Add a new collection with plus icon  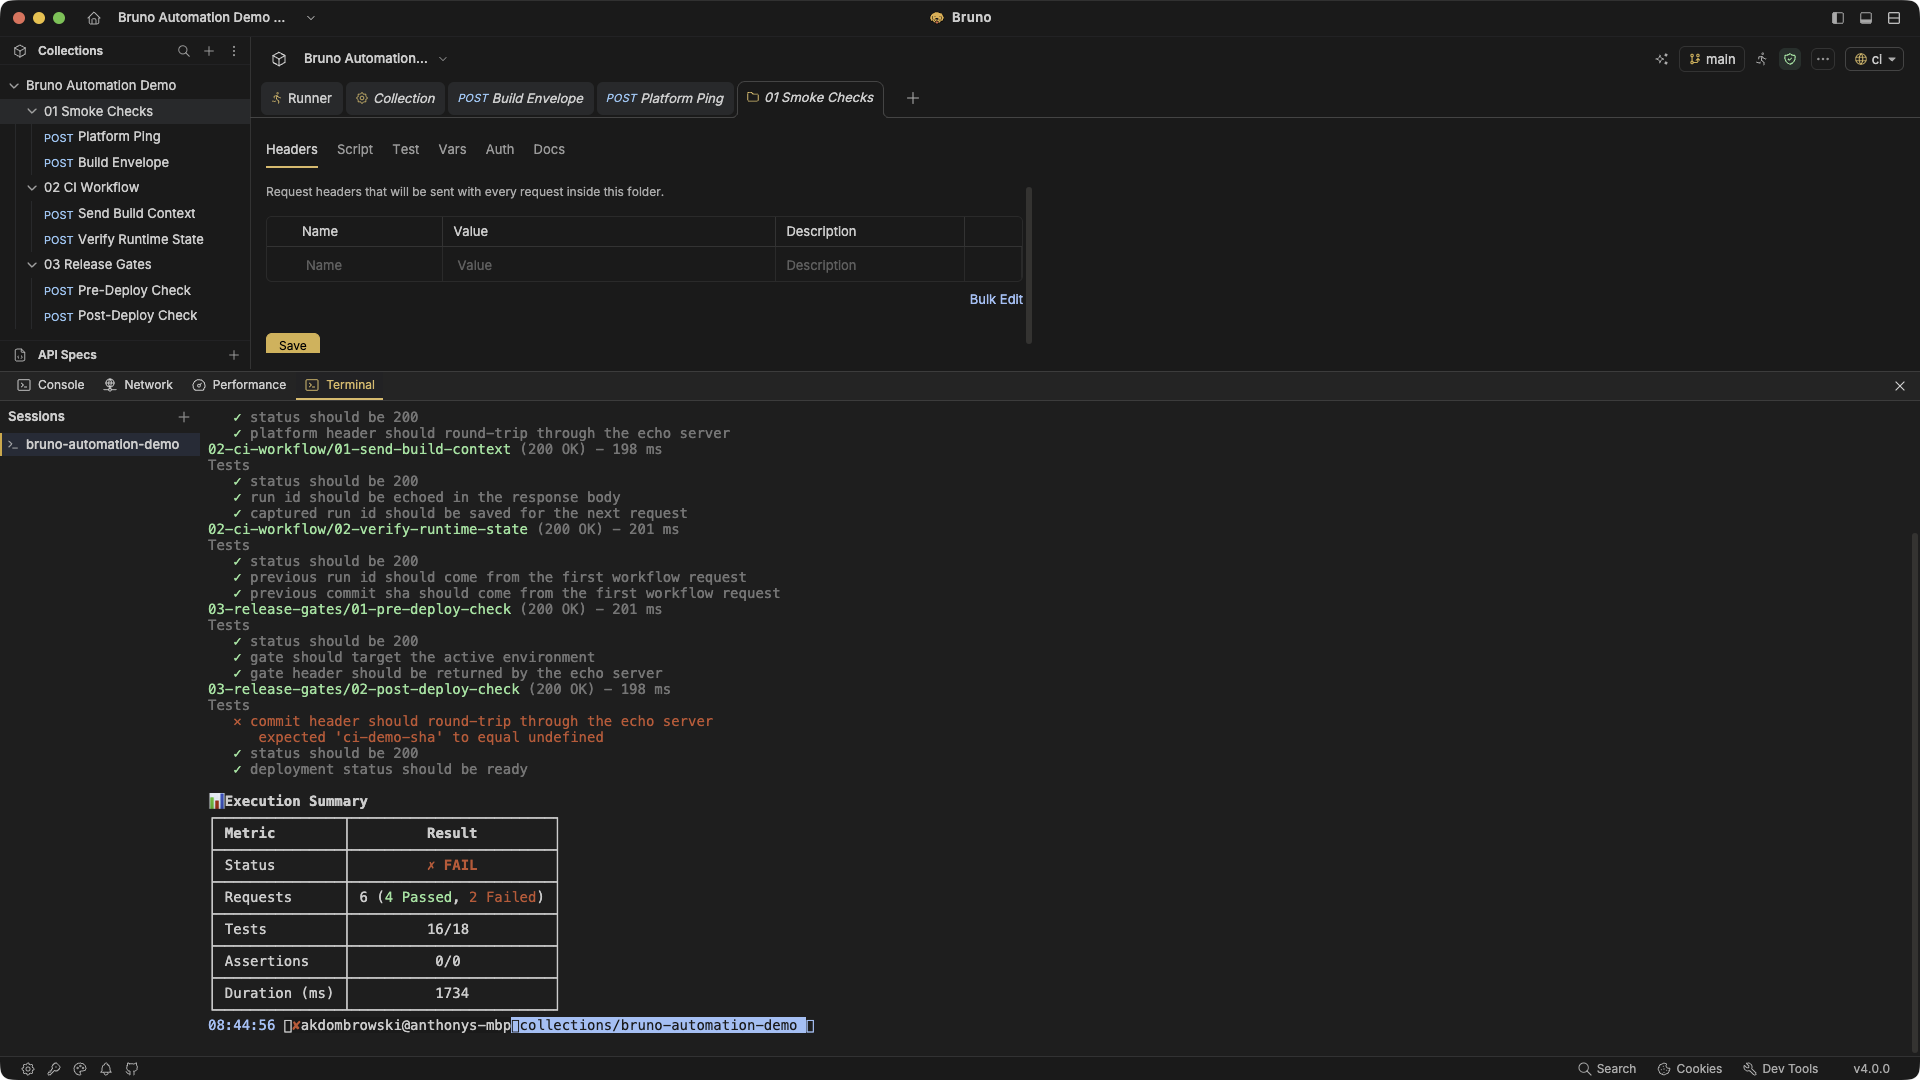click(x=209, y=51)
